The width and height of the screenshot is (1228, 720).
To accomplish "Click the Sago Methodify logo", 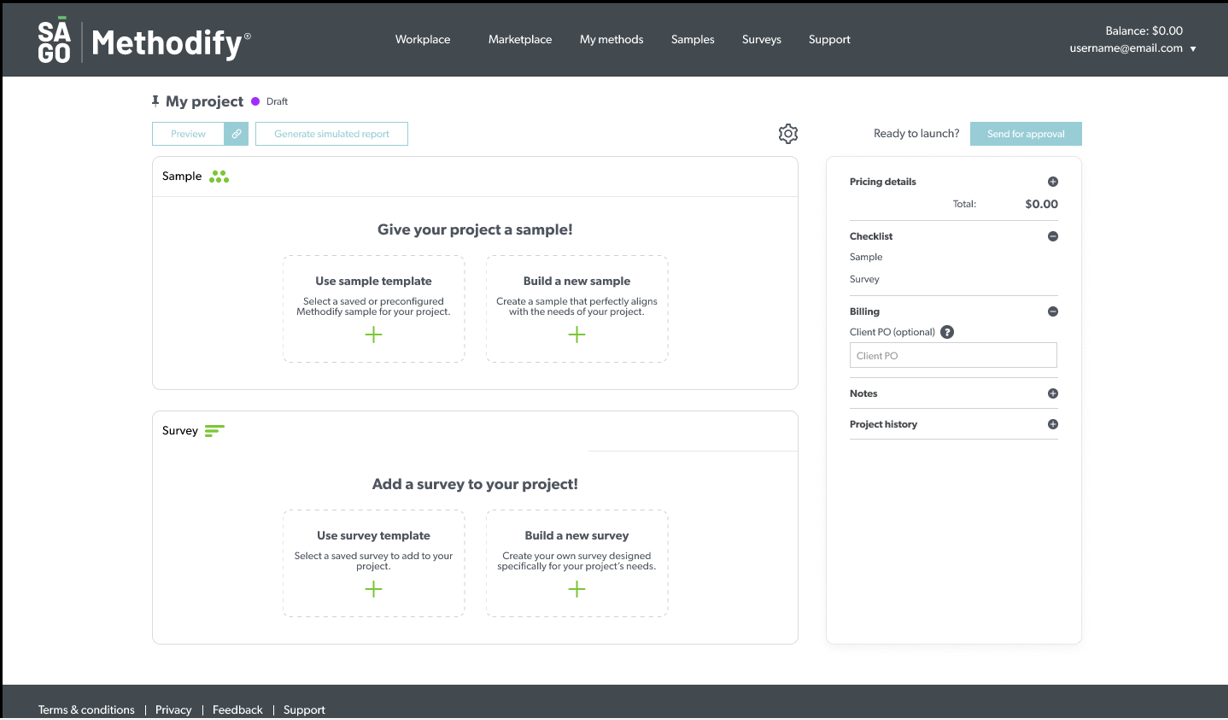I will 144,41.
